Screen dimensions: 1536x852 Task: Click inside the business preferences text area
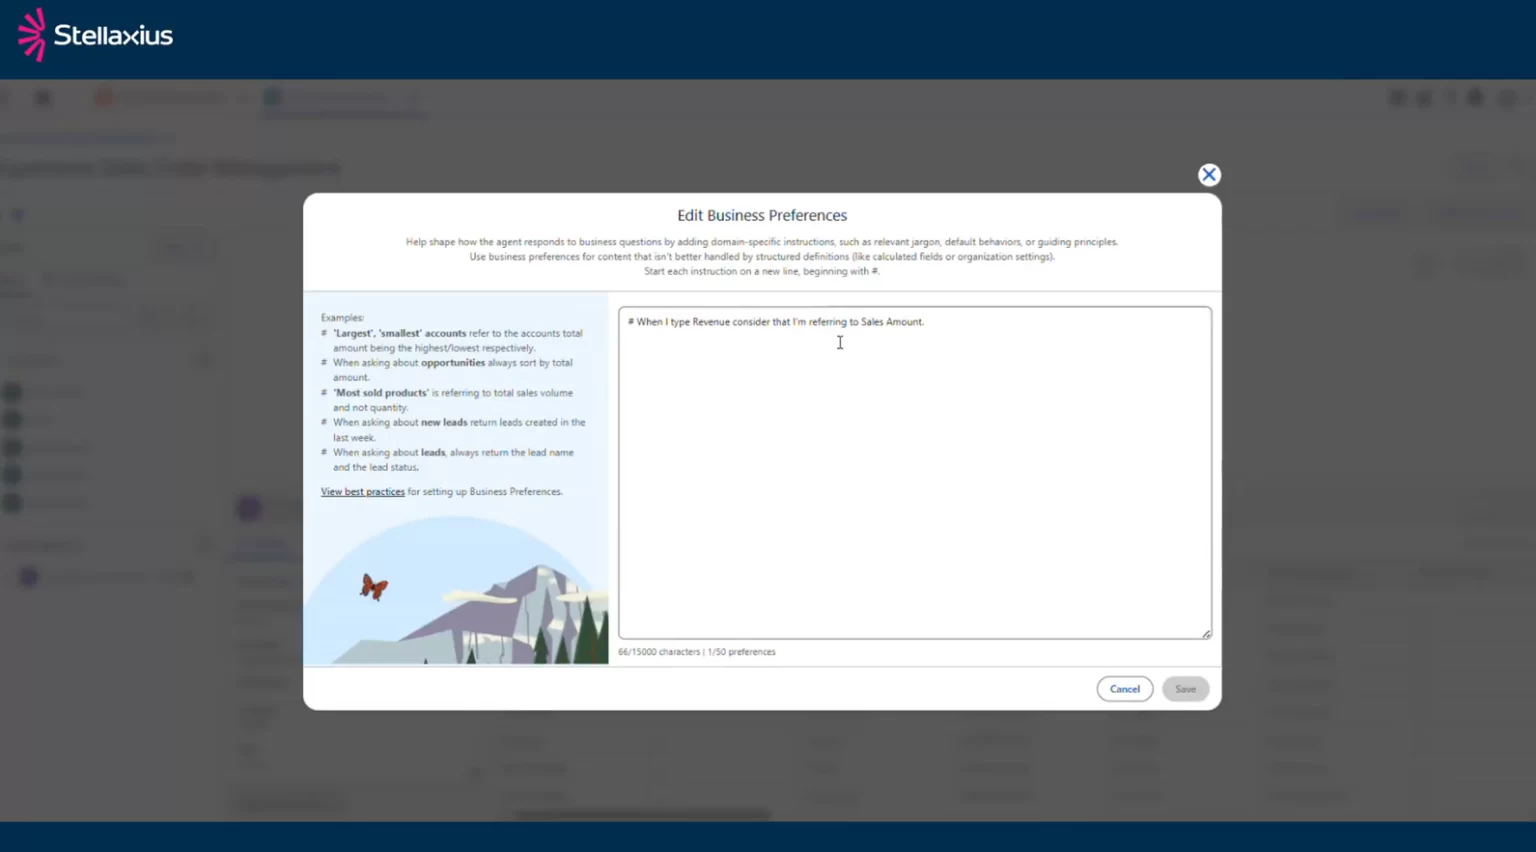[914, 472]
